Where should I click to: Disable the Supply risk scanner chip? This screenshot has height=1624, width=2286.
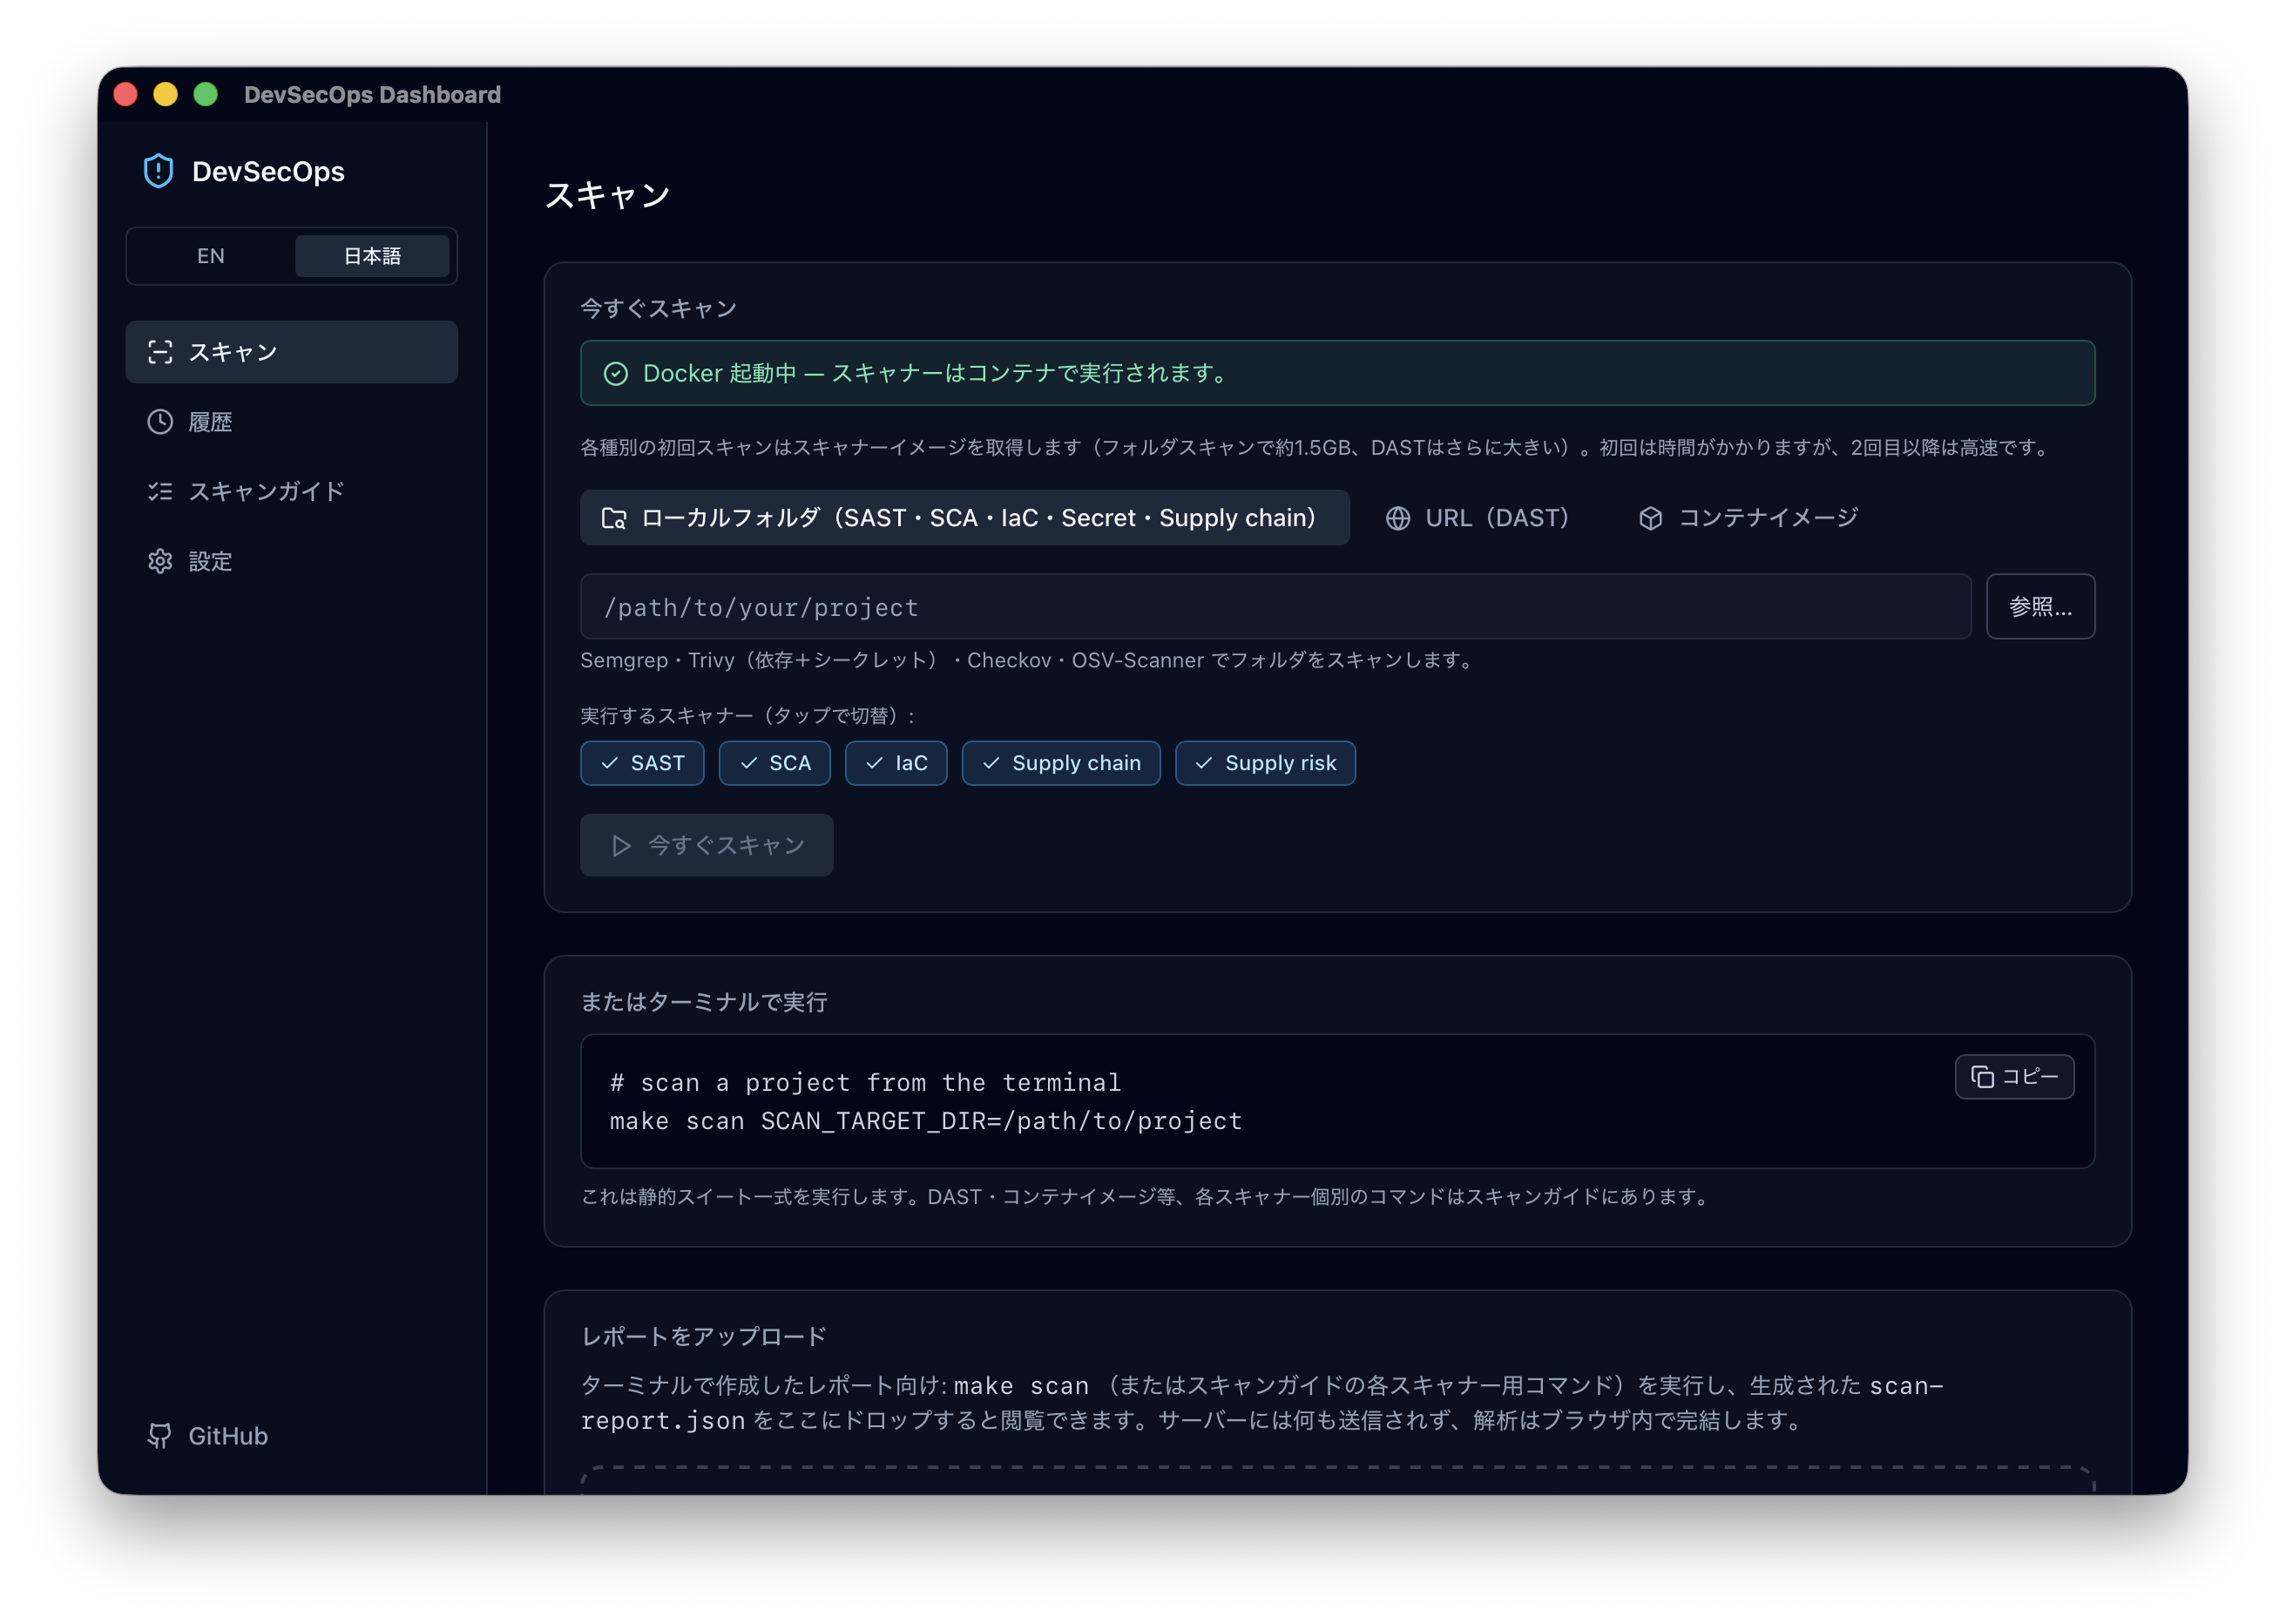click(1265, 763)
